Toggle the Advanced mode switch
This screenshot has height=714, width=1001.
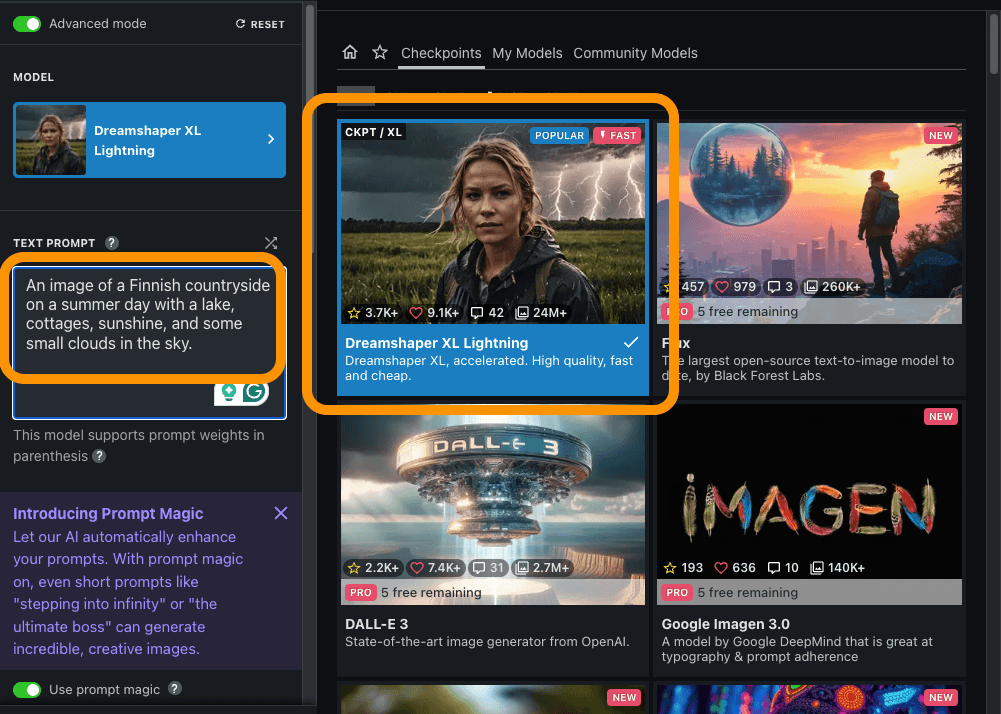(27, 24)
